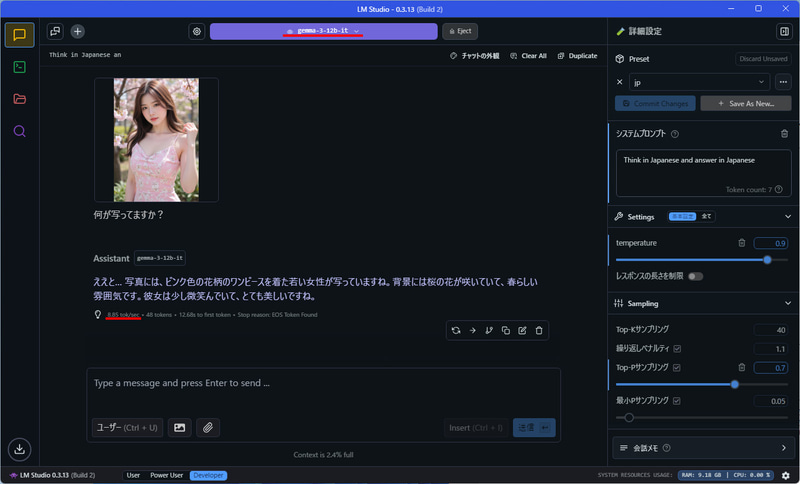Edit the system prompt text box
Screen dimensions: 800x484
(704, 173)
